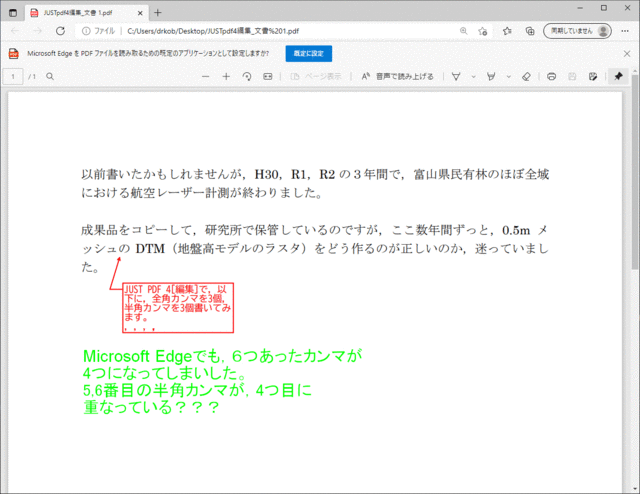Image resolution: width=640 pixels, height=494 pixels.
Task: Zoom out the PDF with minus
Action: click(x=205, y=76)
